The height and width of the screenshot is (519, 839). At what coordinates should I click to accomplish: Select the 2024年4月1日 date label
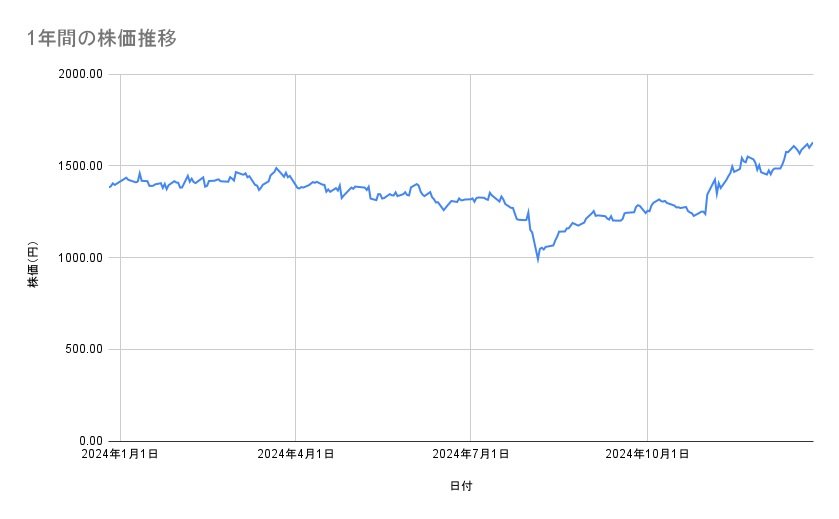(295, 455)
